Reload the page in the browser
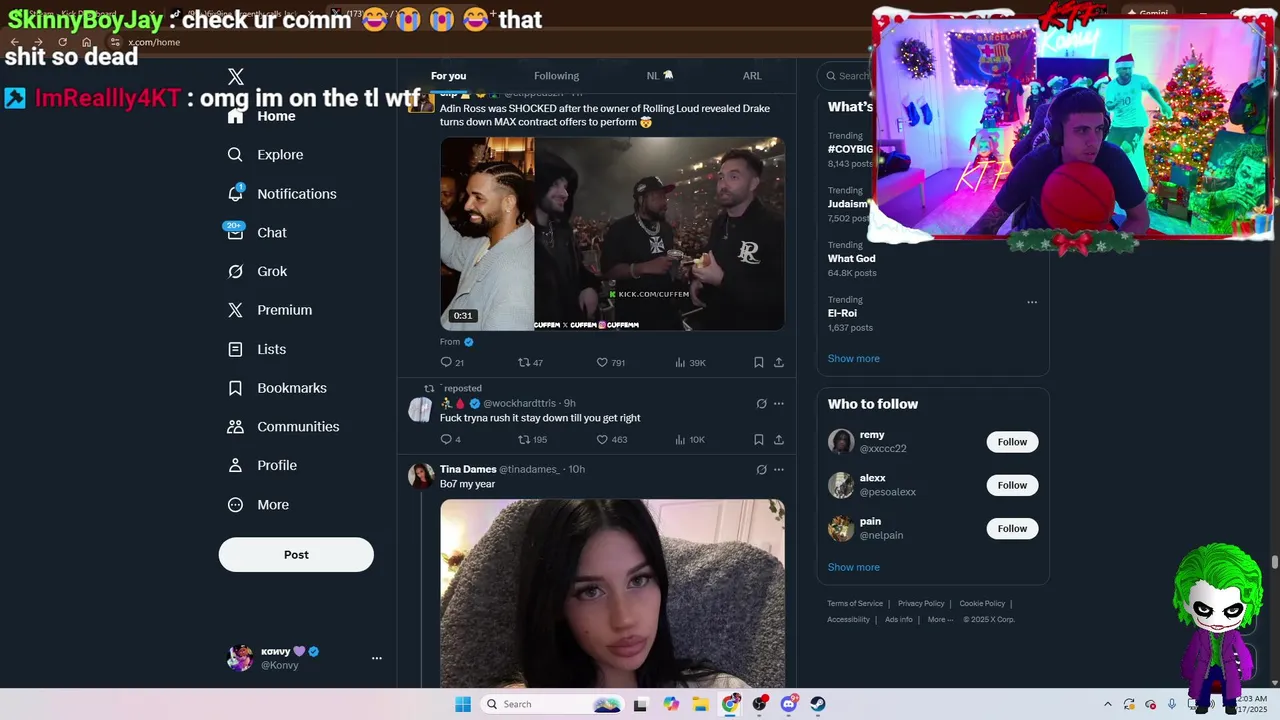Image resolution: width=1280 pixels, height=720 pixels. (x=62, y=42)
